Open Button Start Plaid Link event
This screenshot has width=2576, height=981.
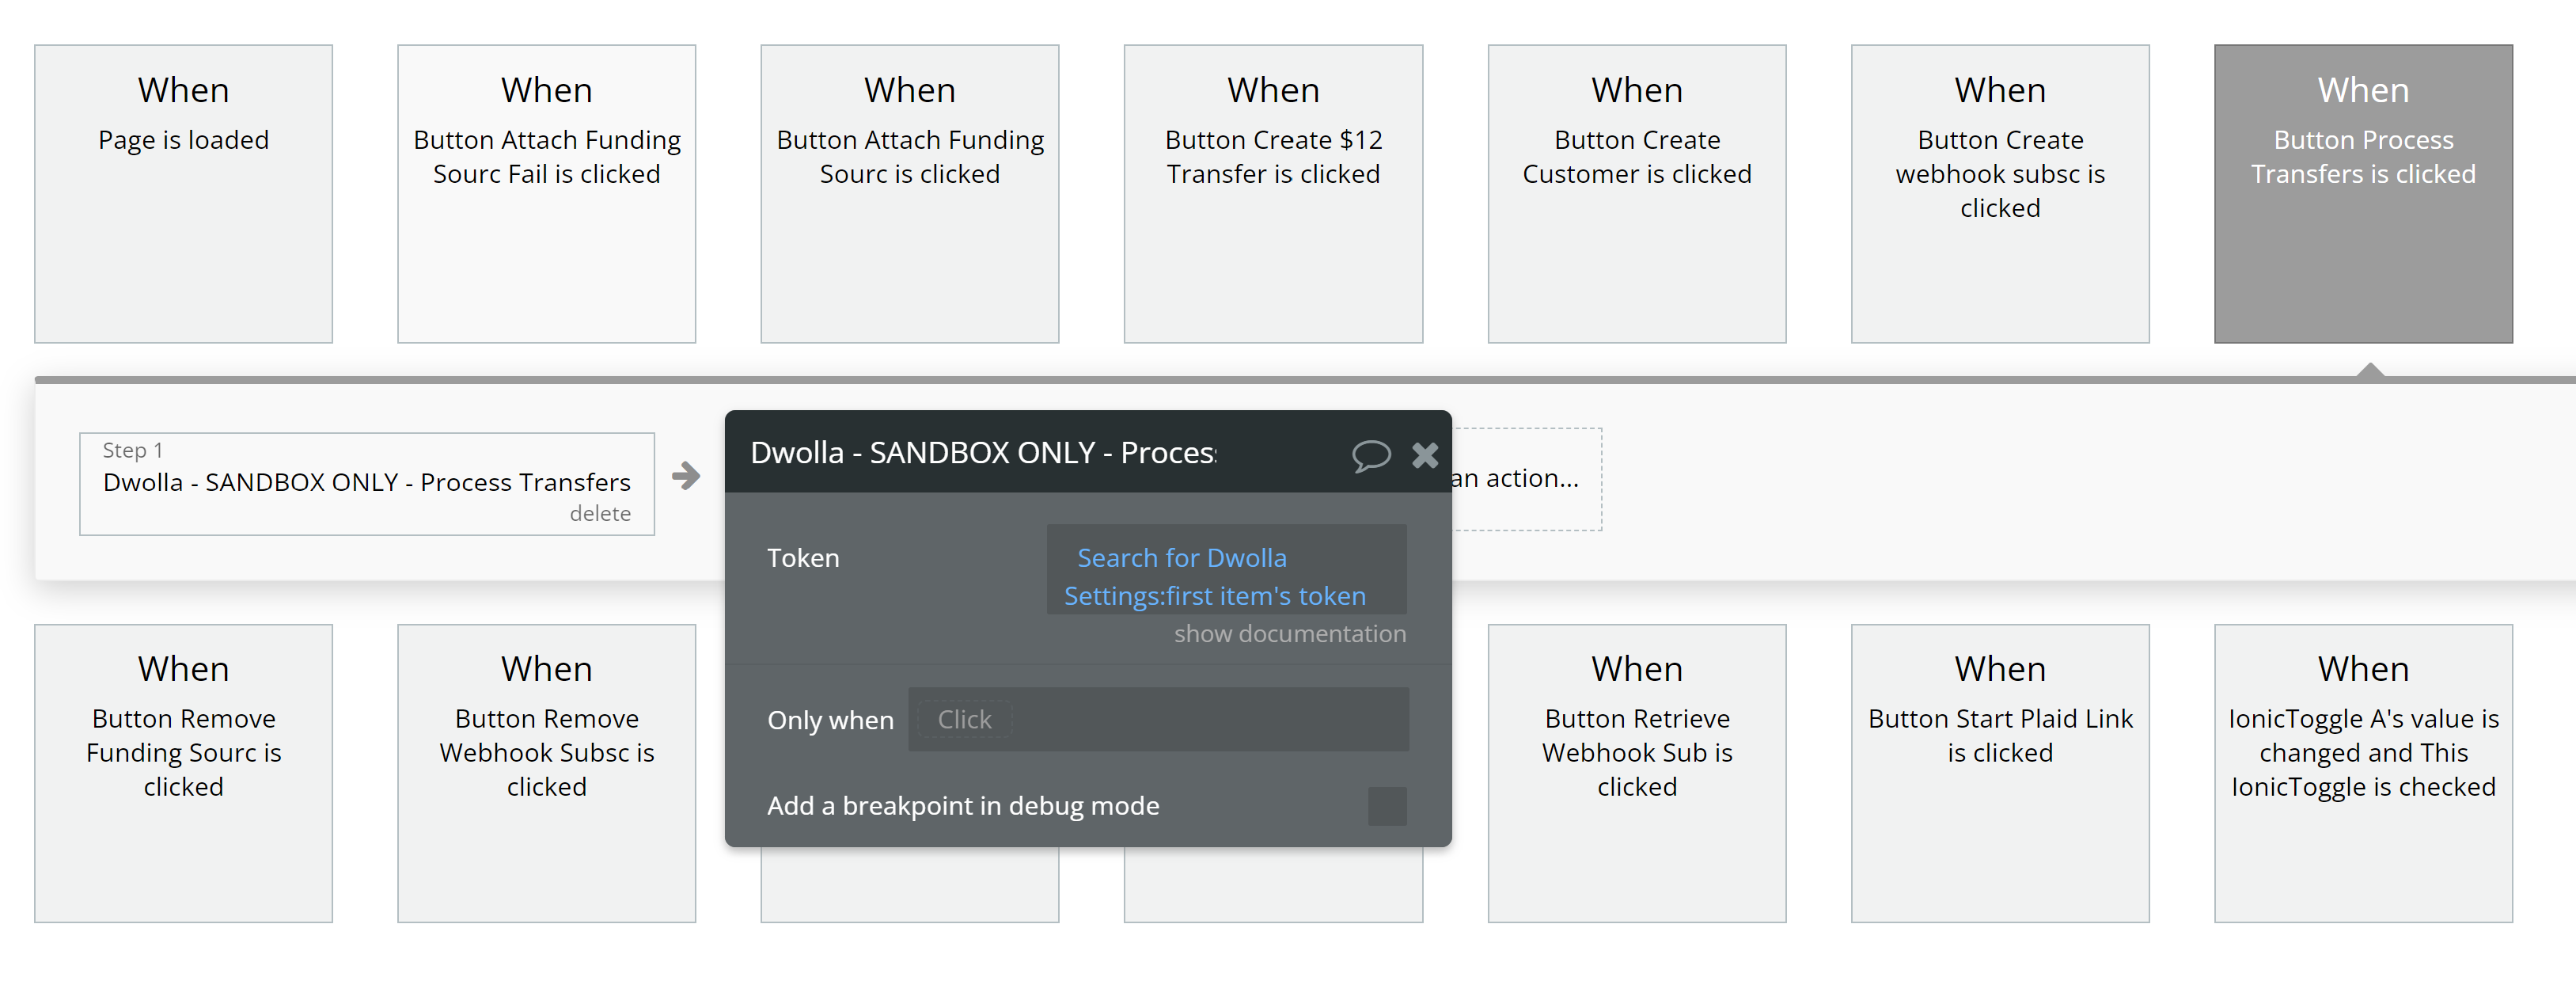[1999, 772]
